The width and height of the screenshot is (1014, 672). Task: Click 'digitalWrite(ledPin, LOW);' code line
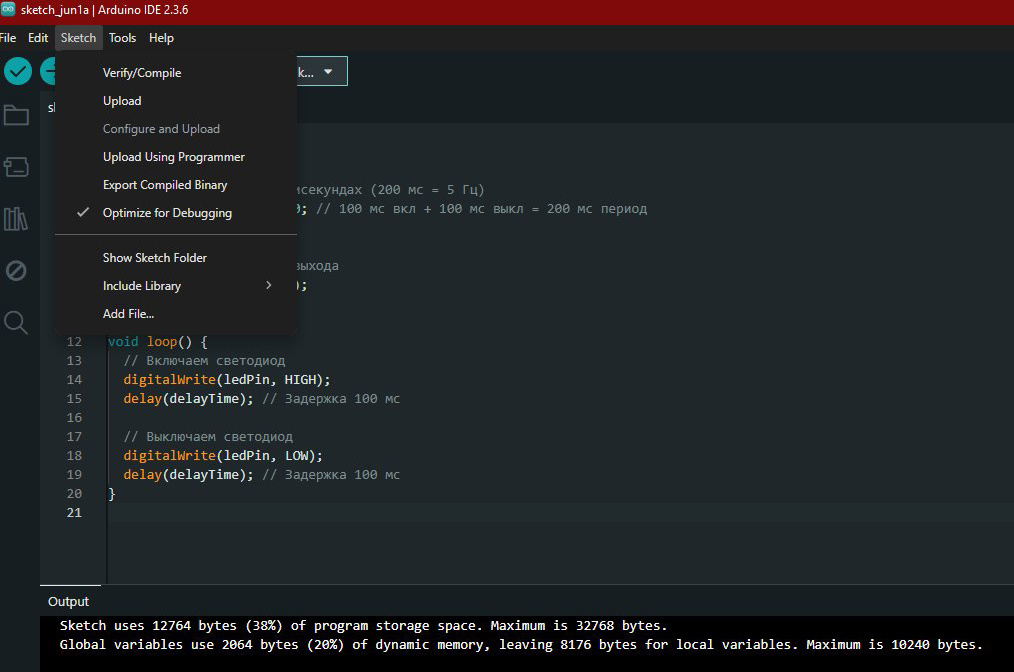pyautogui.click(x=223, y=455)
